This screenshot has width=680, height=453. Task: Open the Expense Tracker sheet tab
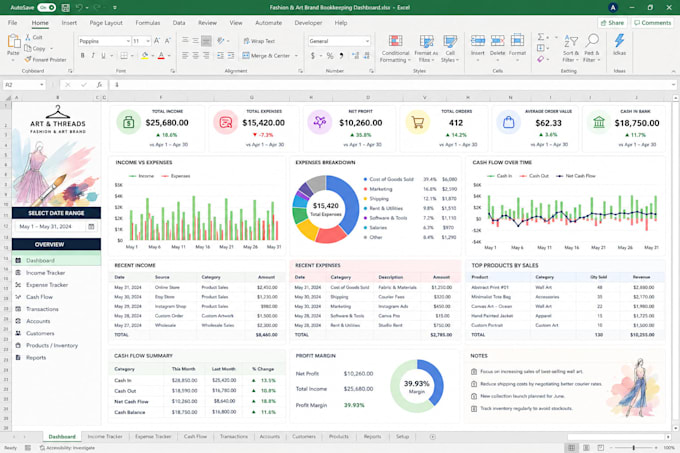tap(153, 437)
